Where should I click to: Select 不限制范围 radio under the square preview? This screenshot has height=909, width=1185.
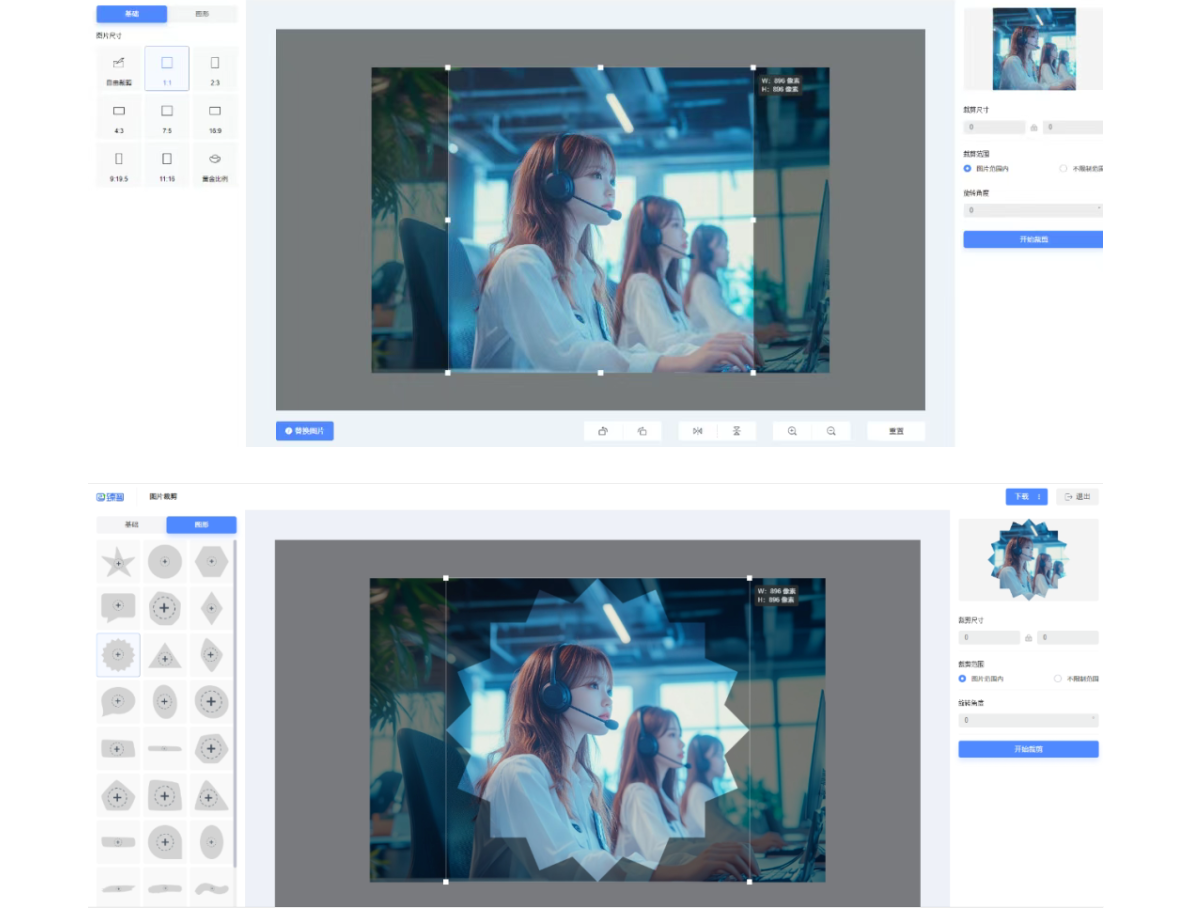point(1063,168)
